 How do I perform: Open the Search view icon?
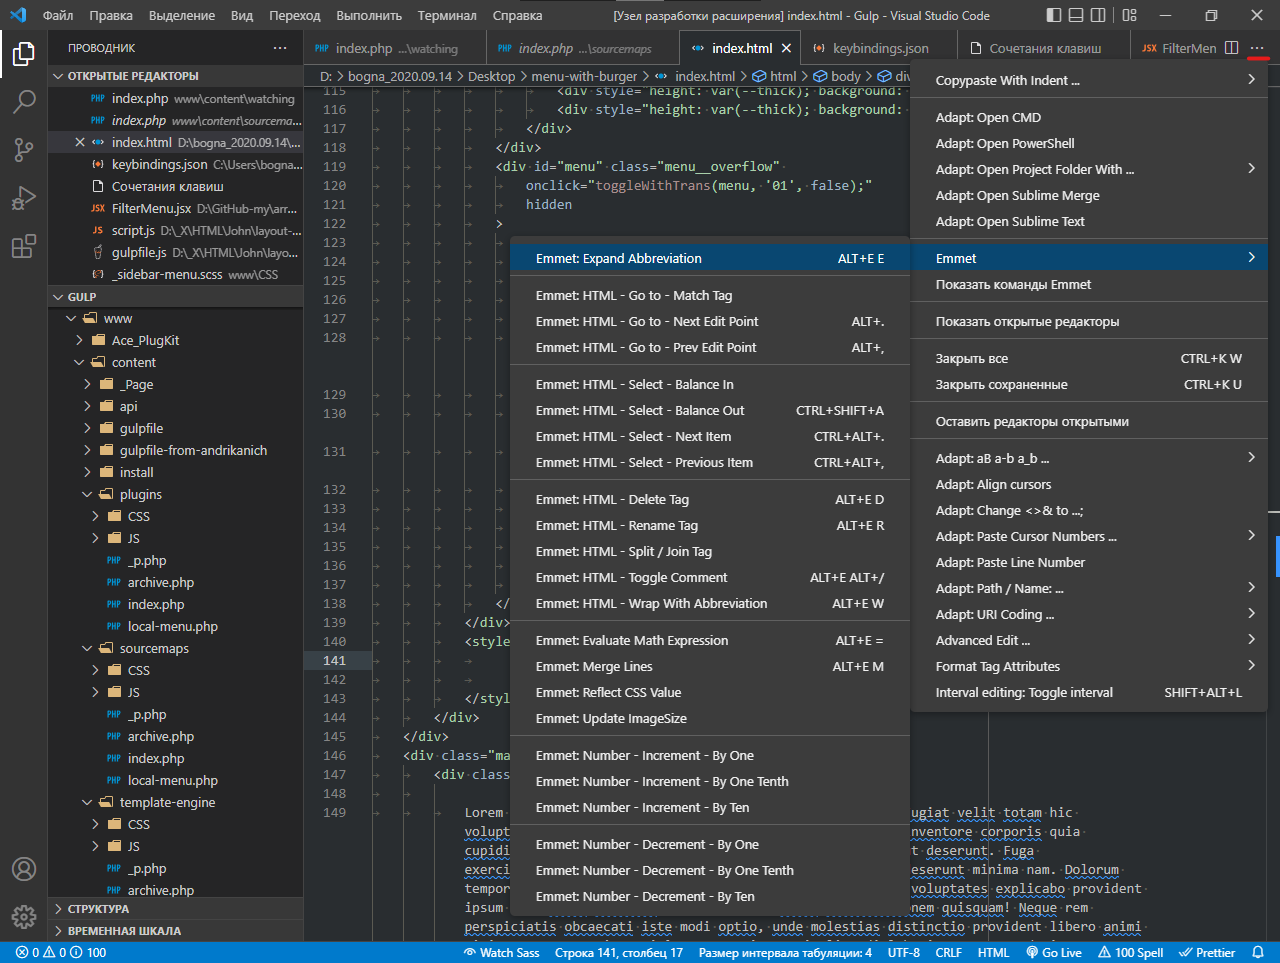(x=24, y=102)
